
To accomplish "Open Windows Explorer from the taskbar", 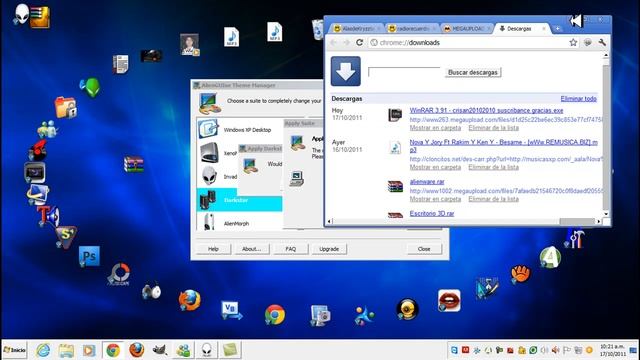I will tap(66, 350).
